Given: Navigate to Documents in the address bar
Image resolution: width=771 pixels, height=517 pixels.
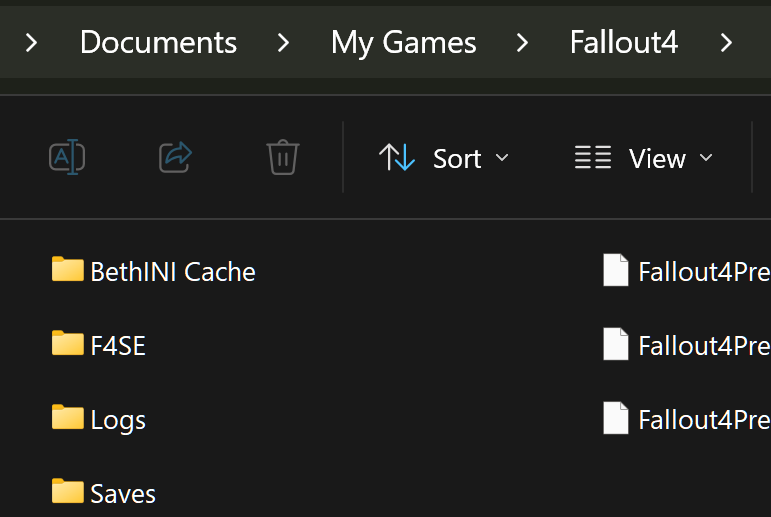Looking at the screenshot, I should (158, 42).
